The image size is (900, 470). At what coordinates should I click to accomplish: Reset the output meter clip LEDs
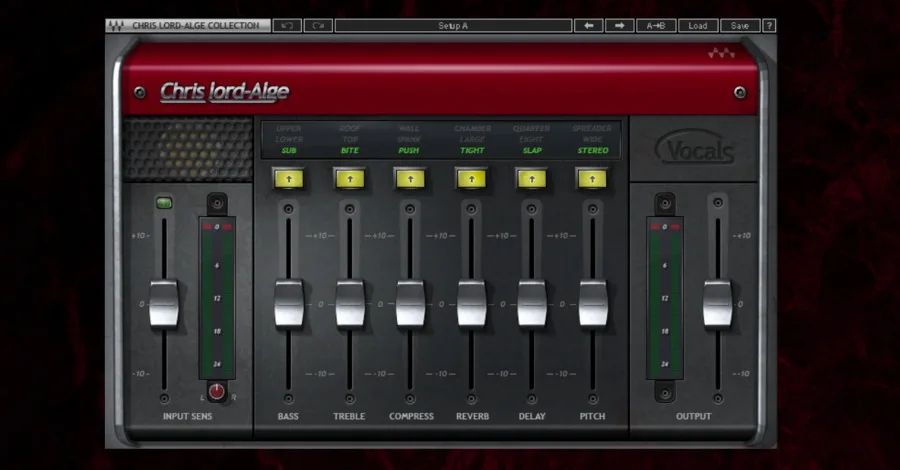665,227
